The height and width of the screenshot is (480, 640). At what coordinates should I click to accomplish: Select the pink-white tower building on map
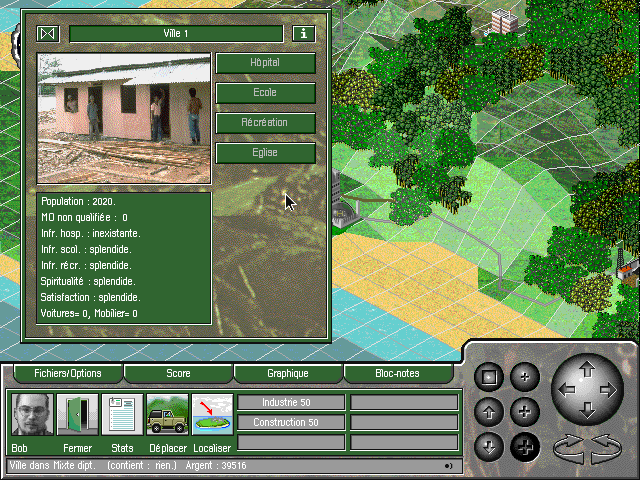pyautogui.click(x=504, y=21)
